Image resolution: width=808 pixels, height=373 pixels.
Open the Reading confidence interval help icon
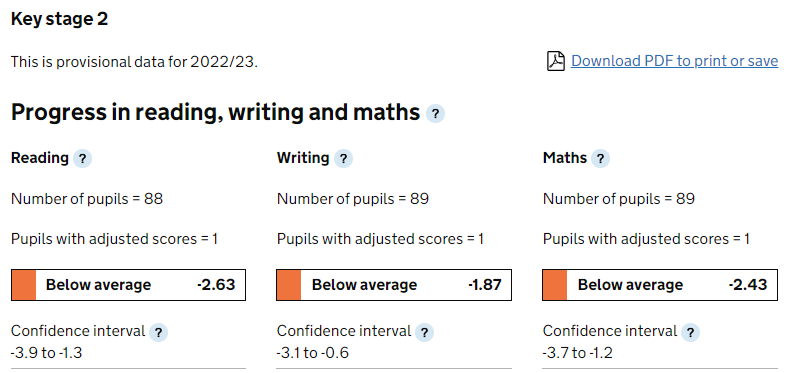158,332
